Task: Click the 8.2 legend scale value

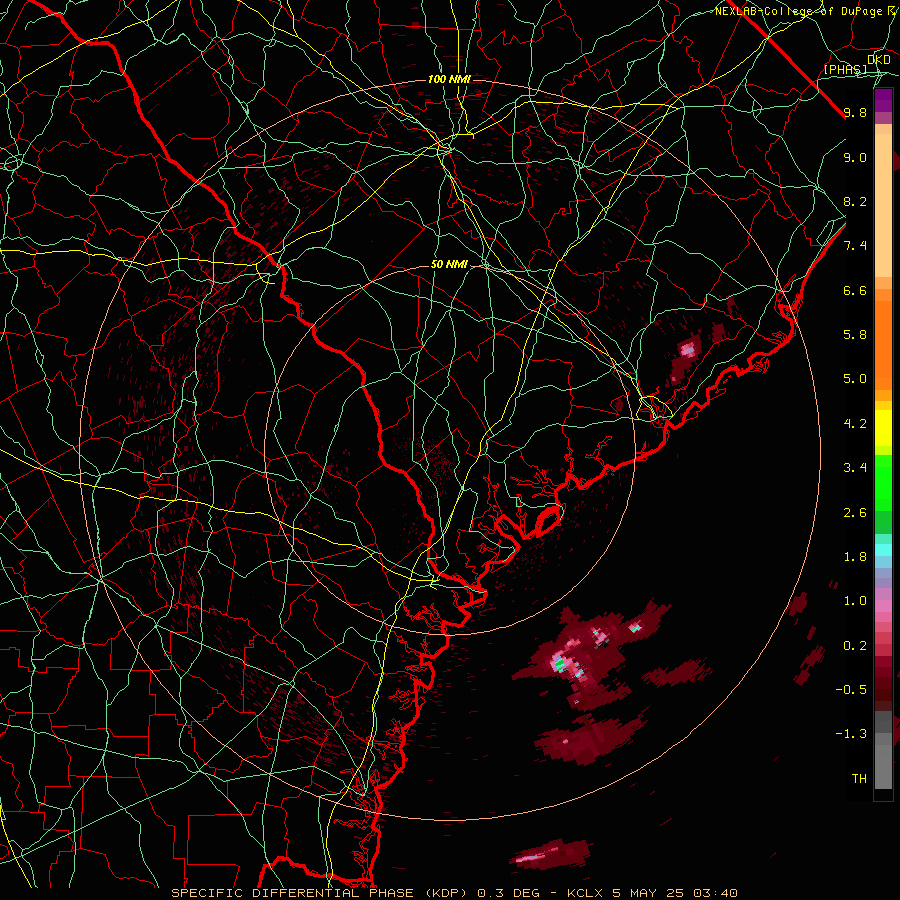Action: point(855,201)
